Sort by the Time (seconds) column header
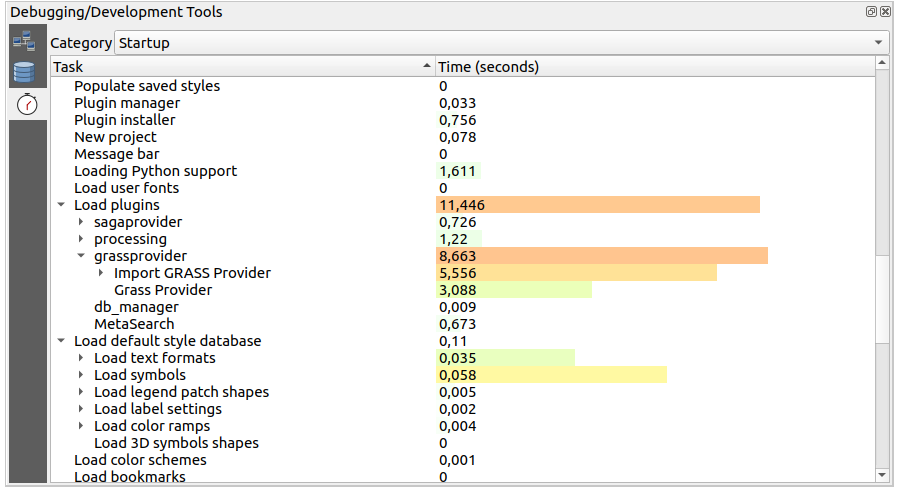899x496 pixels. (x=650, y=67)
